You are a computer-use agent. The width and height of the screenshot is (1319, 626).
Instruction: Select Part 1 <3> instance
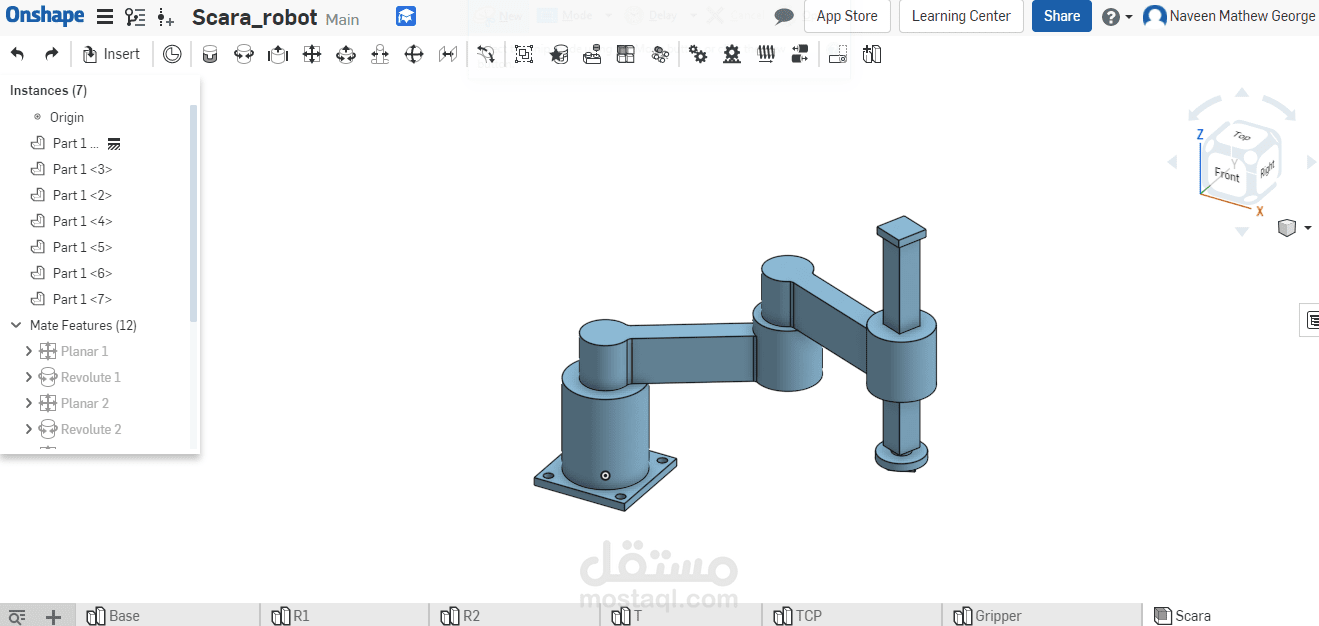[x=82, y=169]
